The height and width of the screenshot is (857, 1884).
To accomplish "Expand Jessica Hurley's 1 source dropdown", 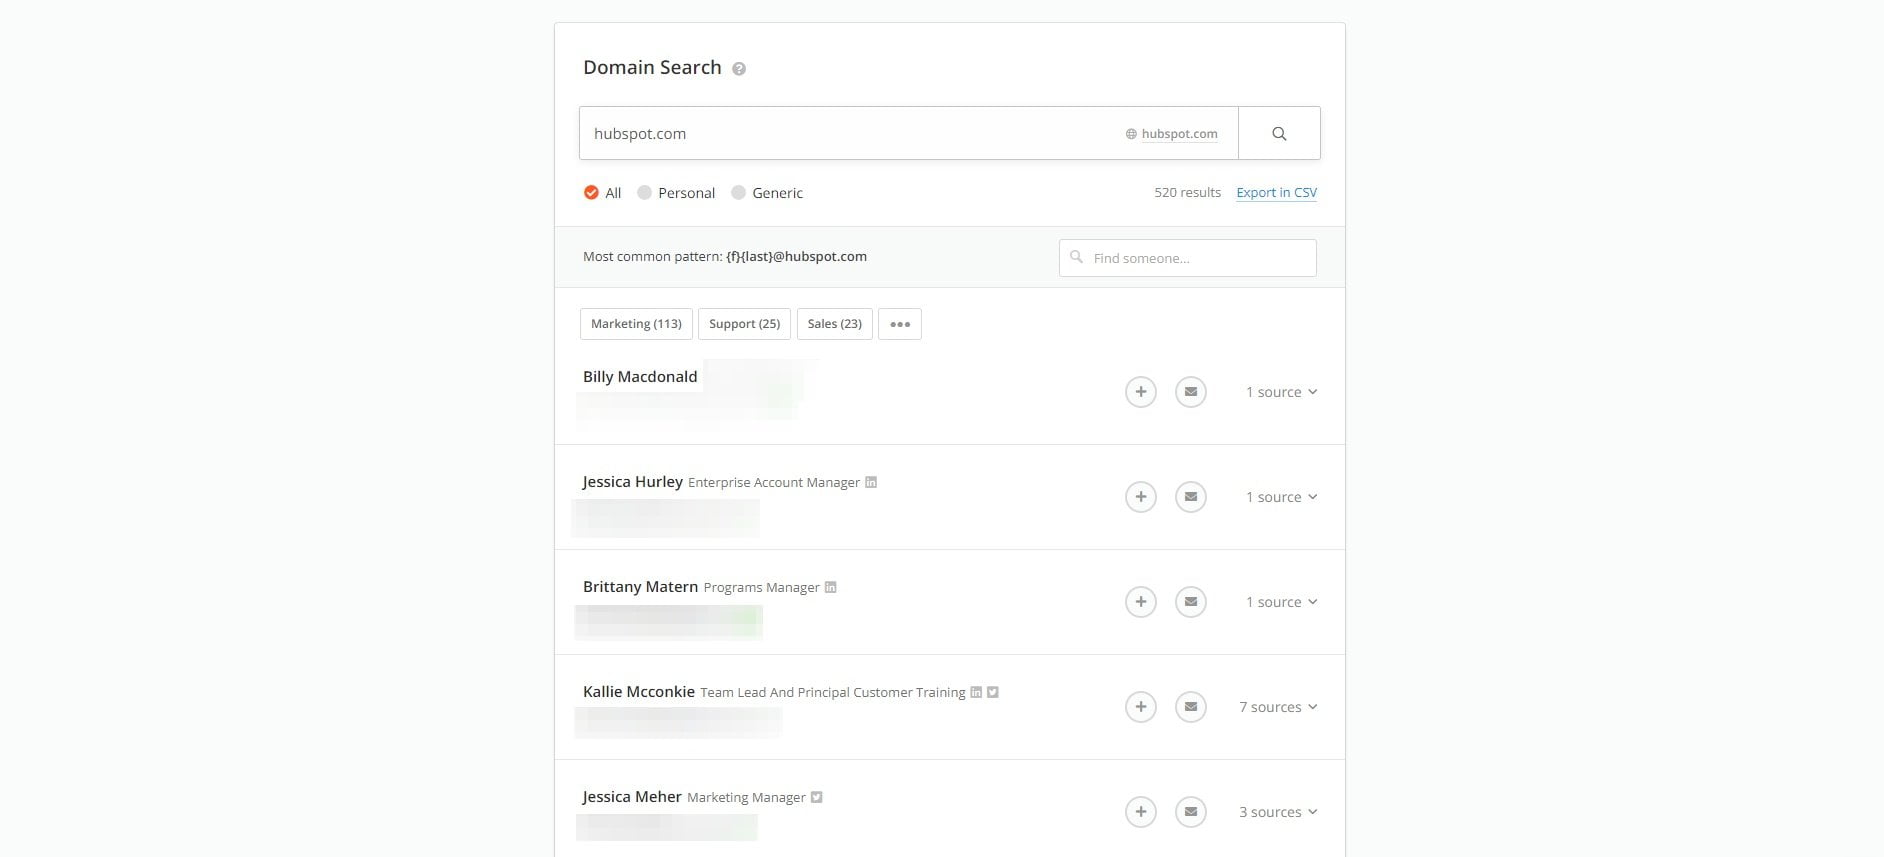I will (1282, 497).
